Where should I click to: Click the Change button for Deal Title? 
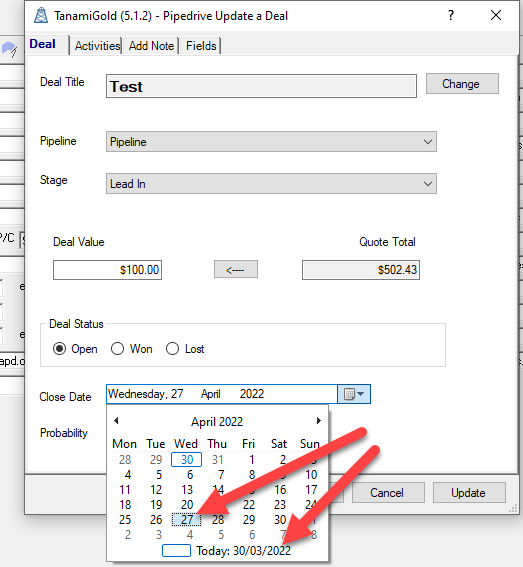(x=462, y=84)
